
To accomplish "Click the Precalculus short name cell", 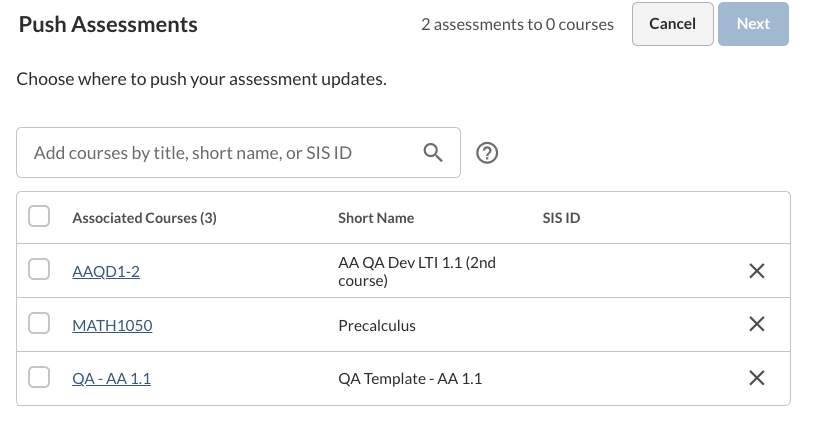I will coord(377,326).
